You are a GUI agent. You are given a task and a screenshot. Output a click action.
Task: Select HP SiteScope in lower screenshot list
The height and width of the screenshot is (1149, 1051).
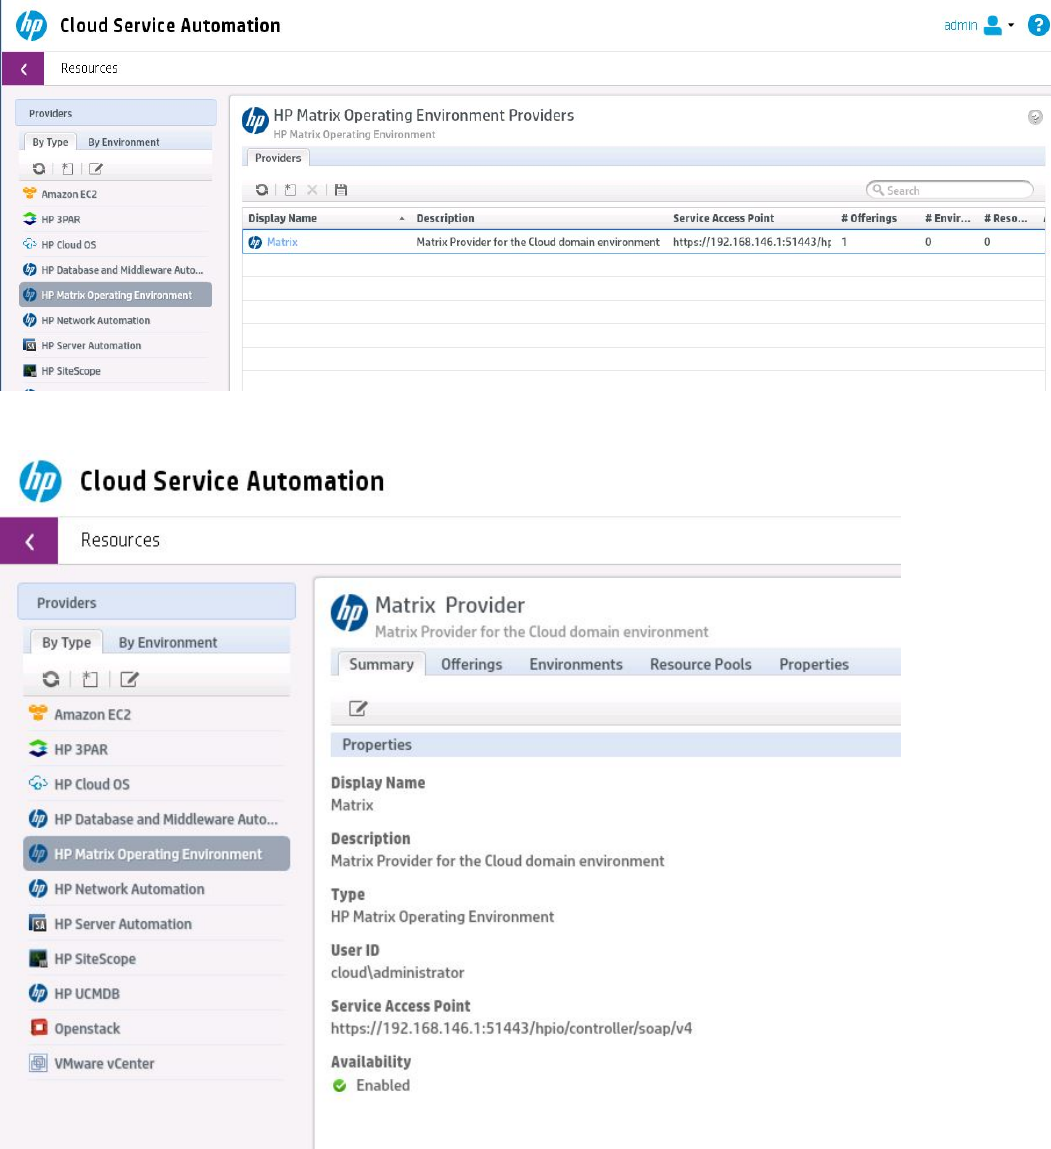(x=156, y=958)
